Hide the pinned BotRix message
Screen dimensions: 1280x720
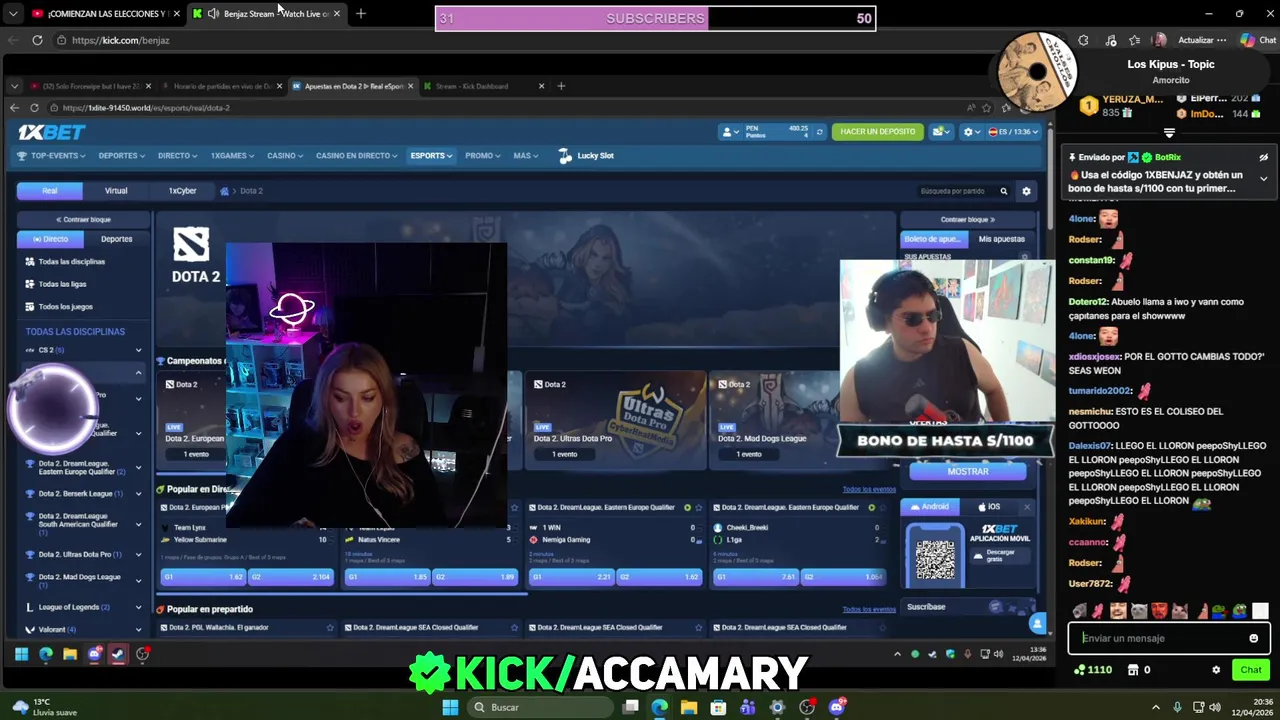1263,157
